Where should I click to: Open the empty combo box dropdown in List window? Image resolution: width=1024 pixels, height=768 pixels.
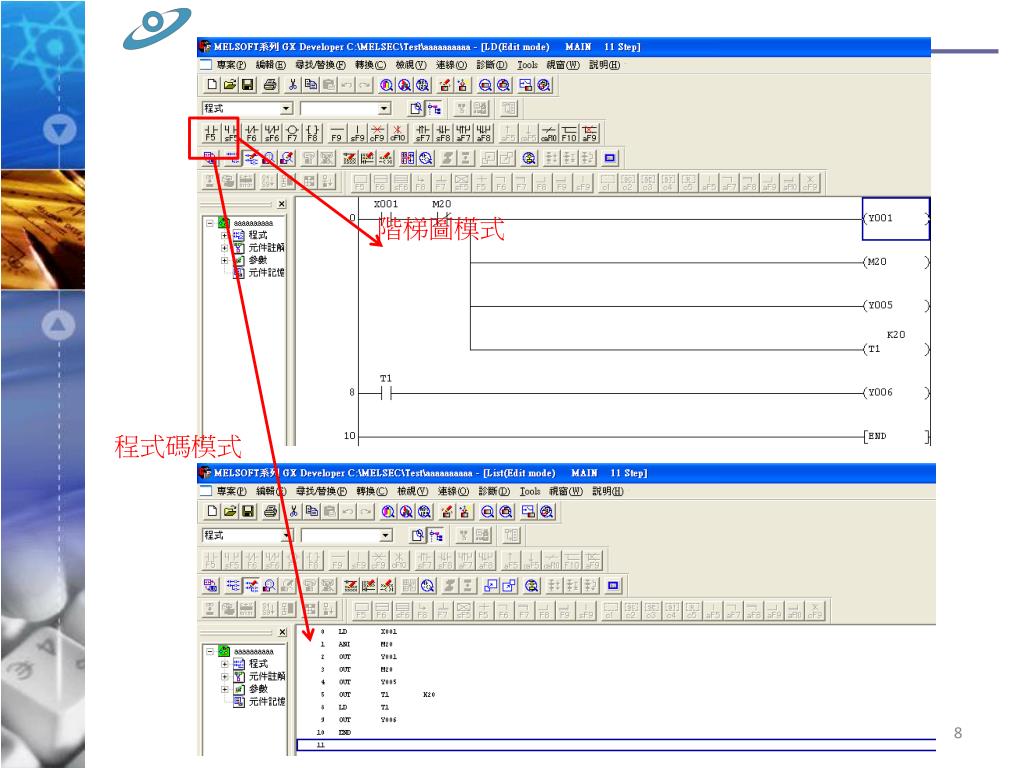[385, 536]
